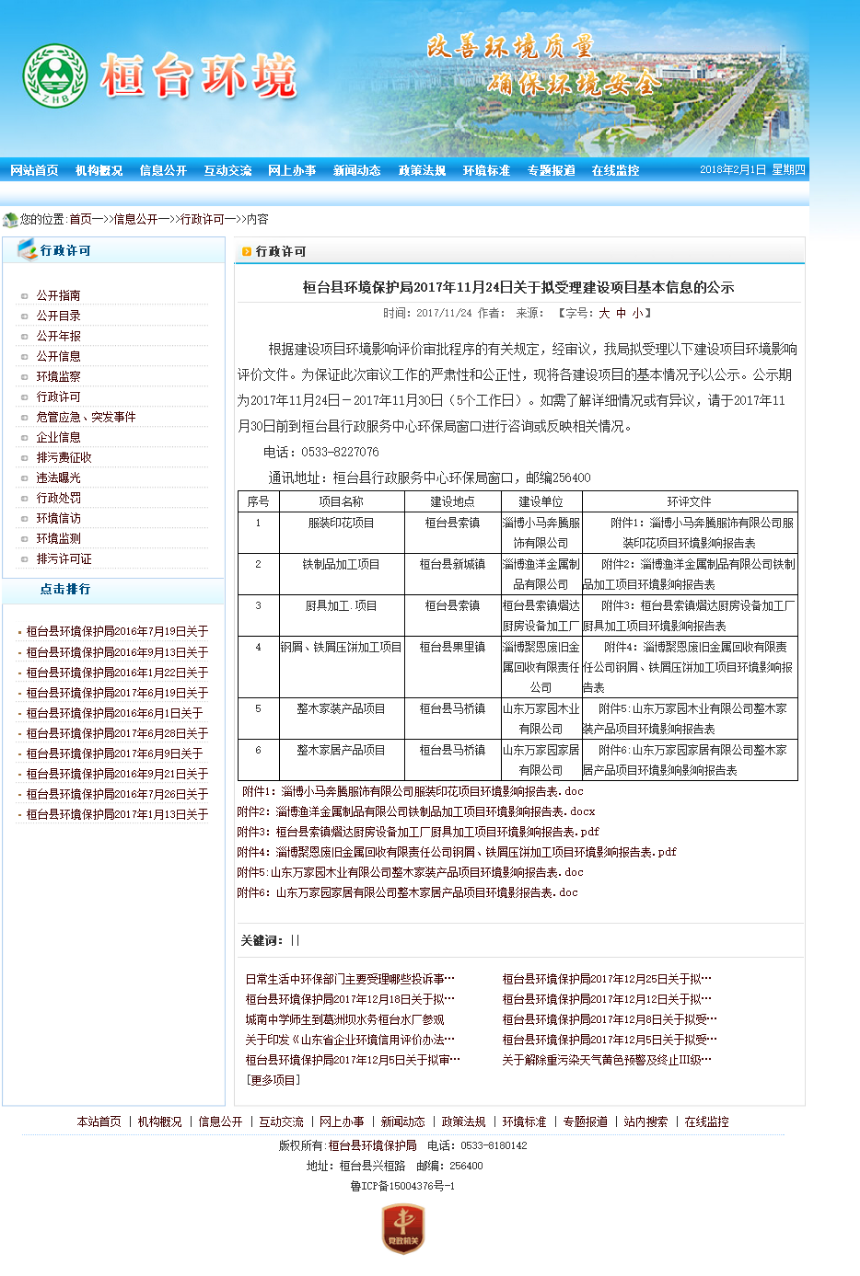The height and width of the screenshot is (1276, 860).
Task: Select 公开年报 in the sidebar
Action: [x=59, y=336]
